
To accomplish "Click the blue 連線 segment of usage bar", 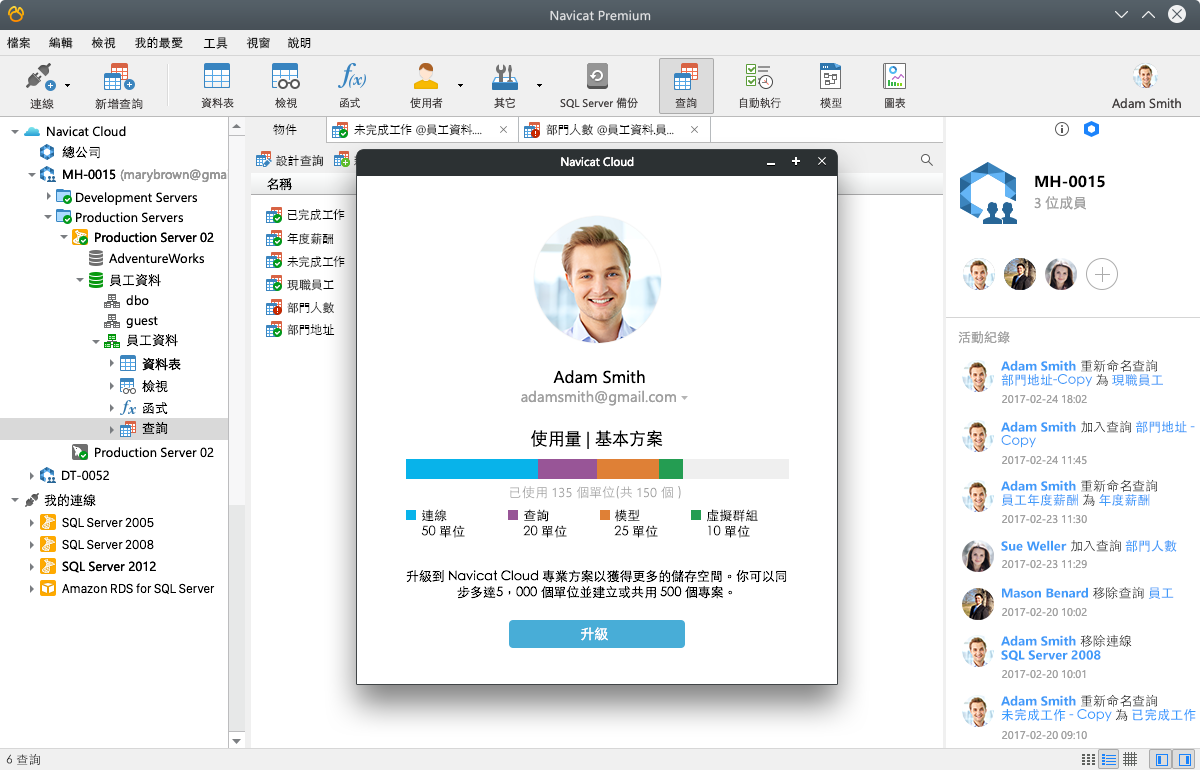I will [x=471, y=469].
